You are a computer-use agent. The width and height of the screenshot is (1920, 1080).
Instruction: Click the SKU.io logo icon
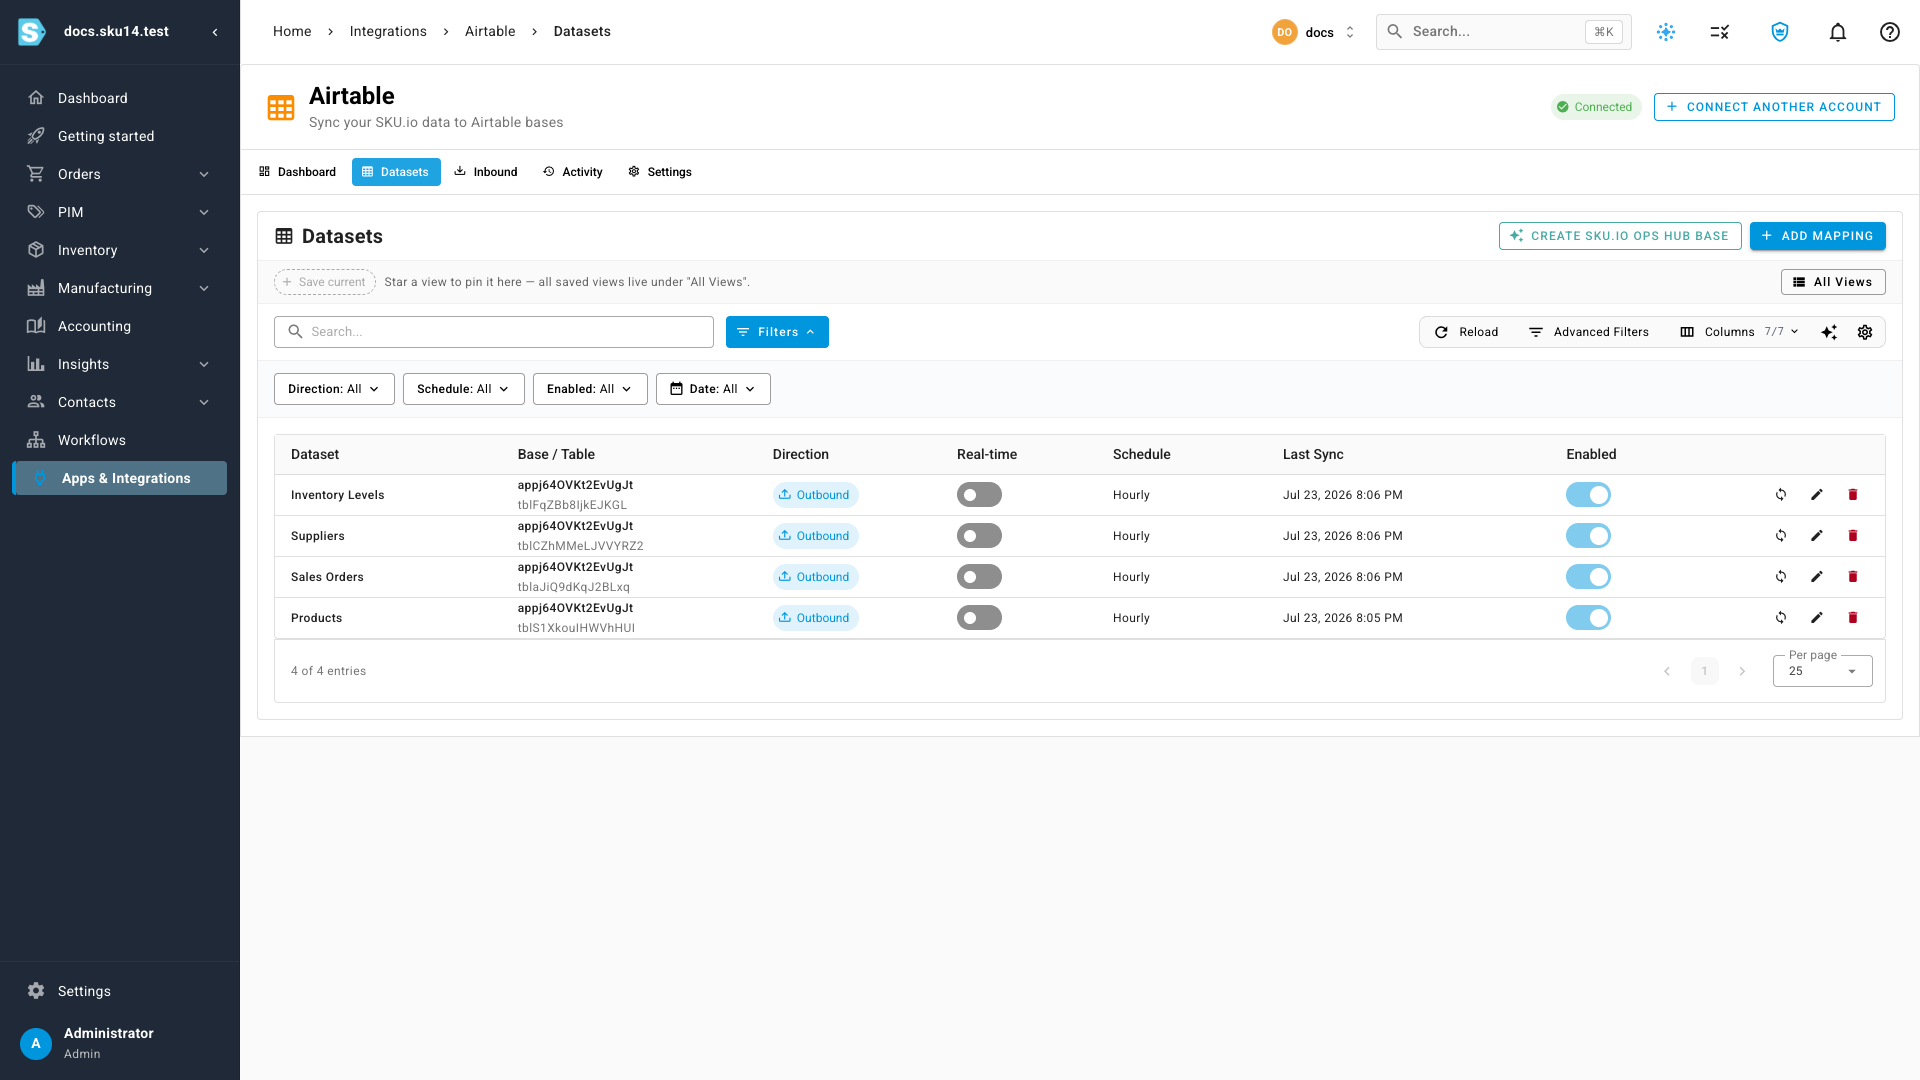[x=32, y=32]
